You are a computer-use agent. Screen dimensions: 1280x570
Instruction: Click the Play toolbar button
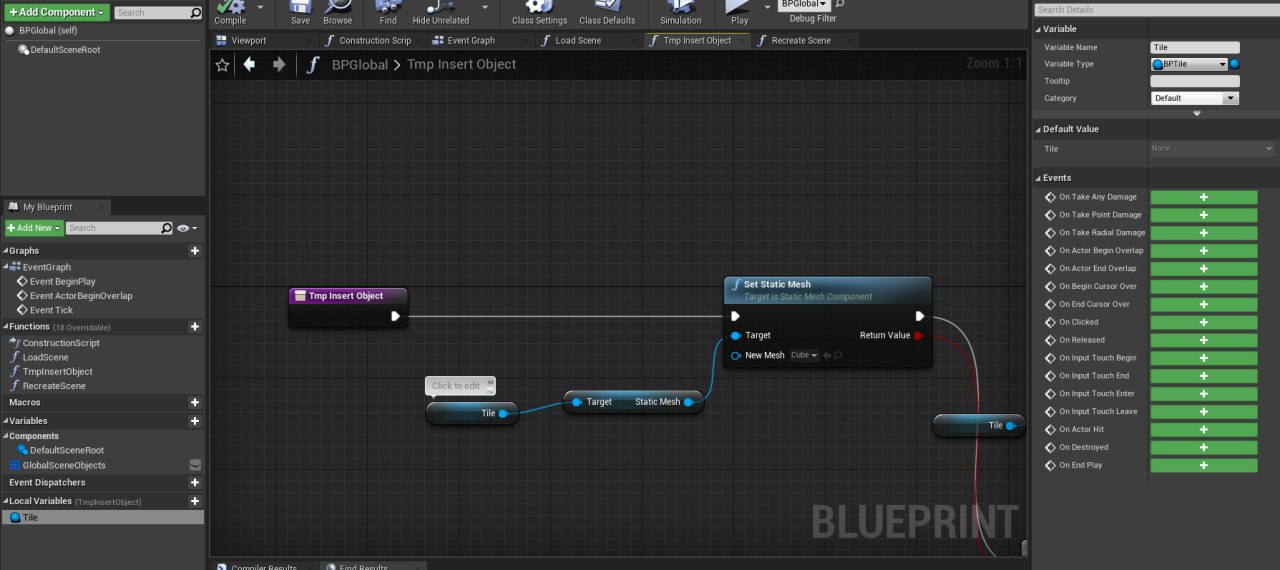(x=739, y=8)
